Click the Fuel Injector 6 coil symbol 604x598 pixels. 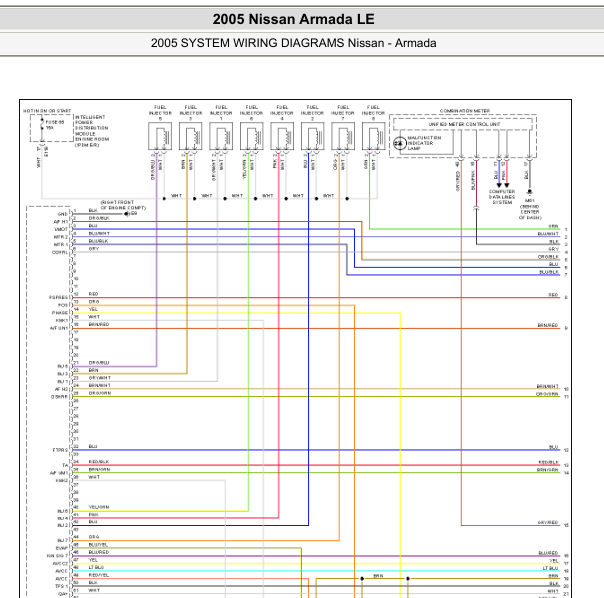click(x=252, y=136)
